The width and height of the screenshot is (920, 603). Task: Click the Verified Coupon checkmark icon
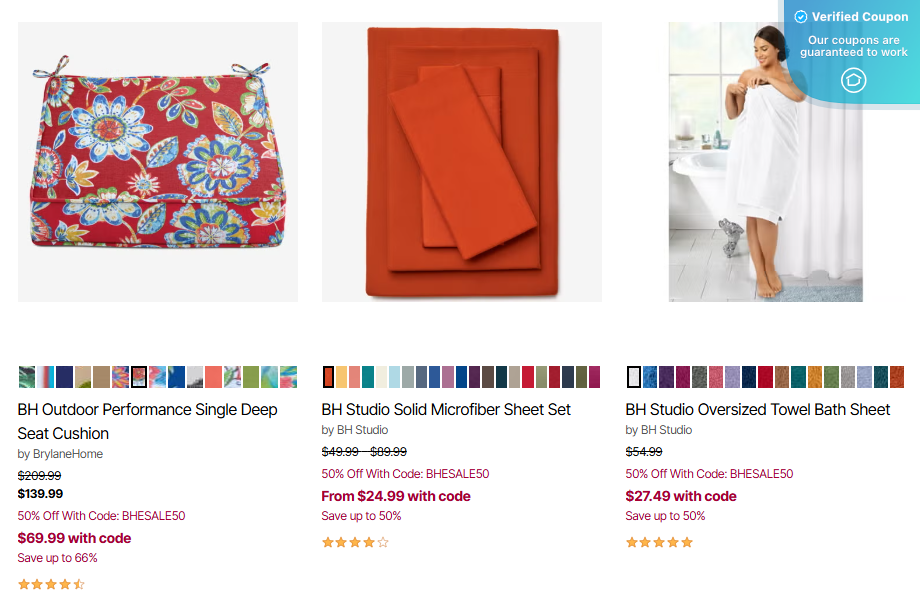[x=801, y=17]
